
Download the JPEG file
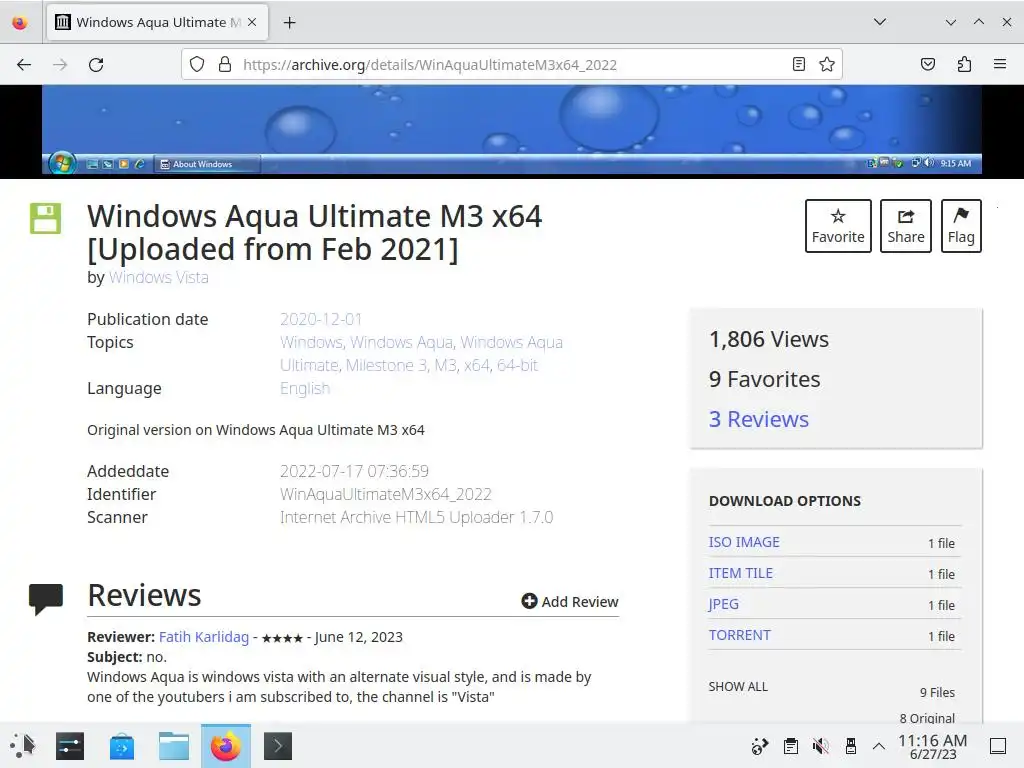coord(724,604)
